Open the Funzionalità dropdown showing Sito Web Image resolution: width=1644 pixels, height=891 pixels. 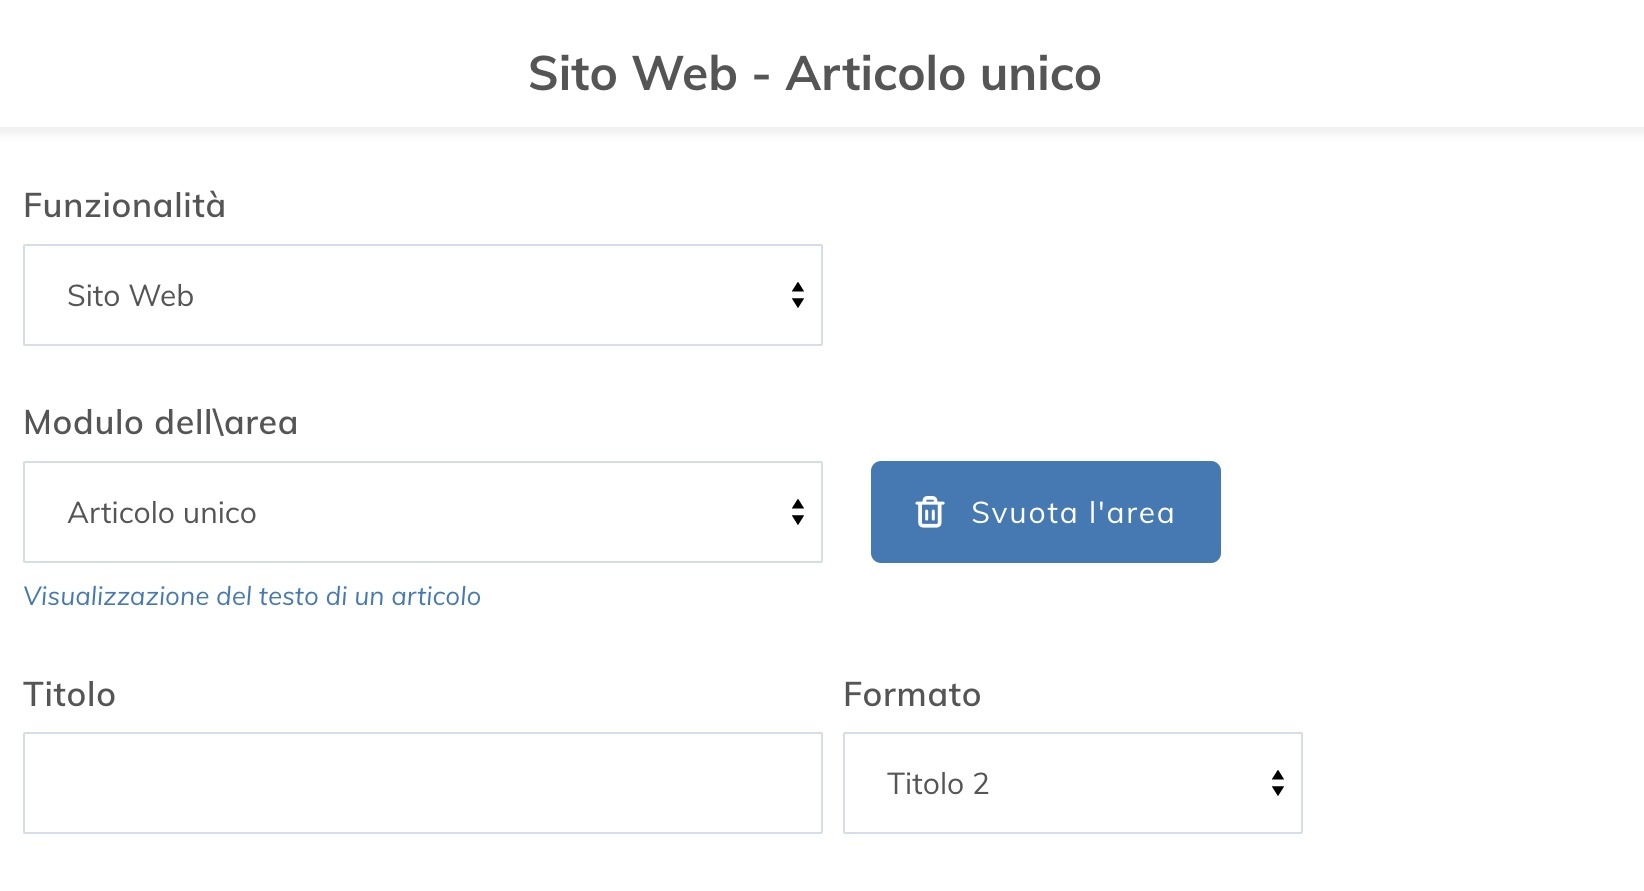420,295
